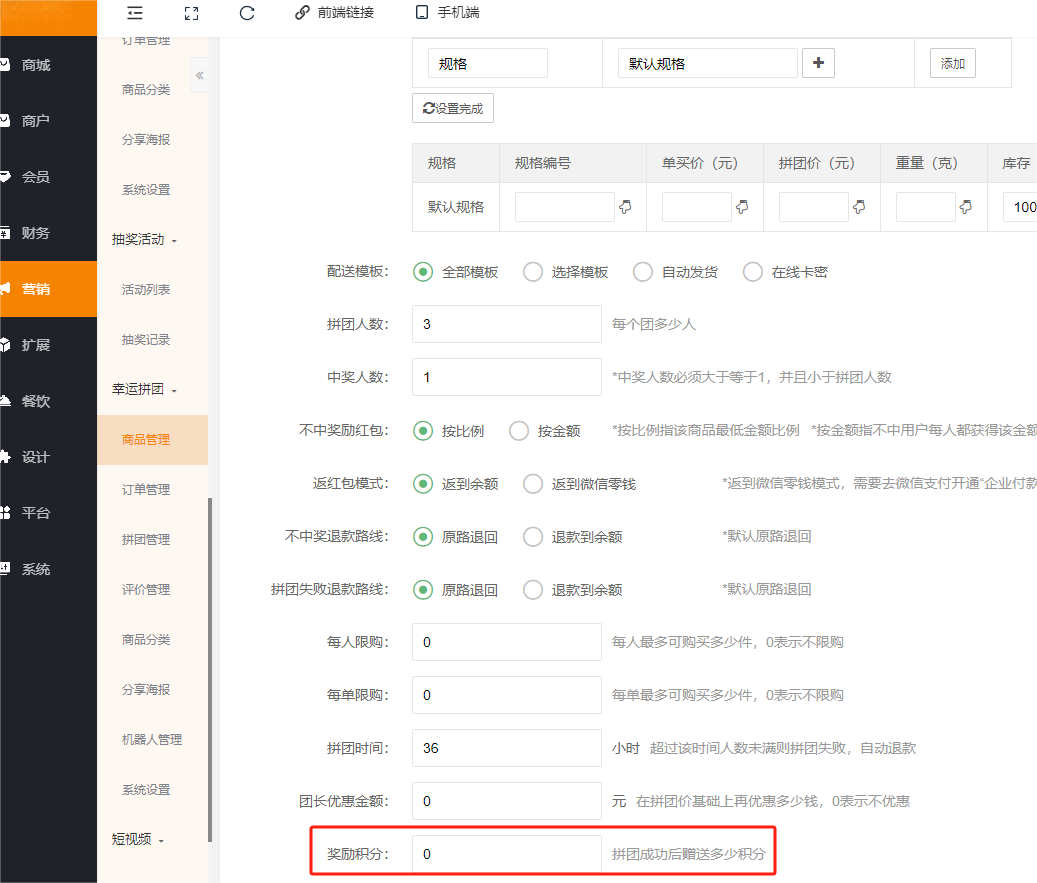1037x883 pixels.
Task: Click the plus icon beside 默认规格
Action: (819, 63)
